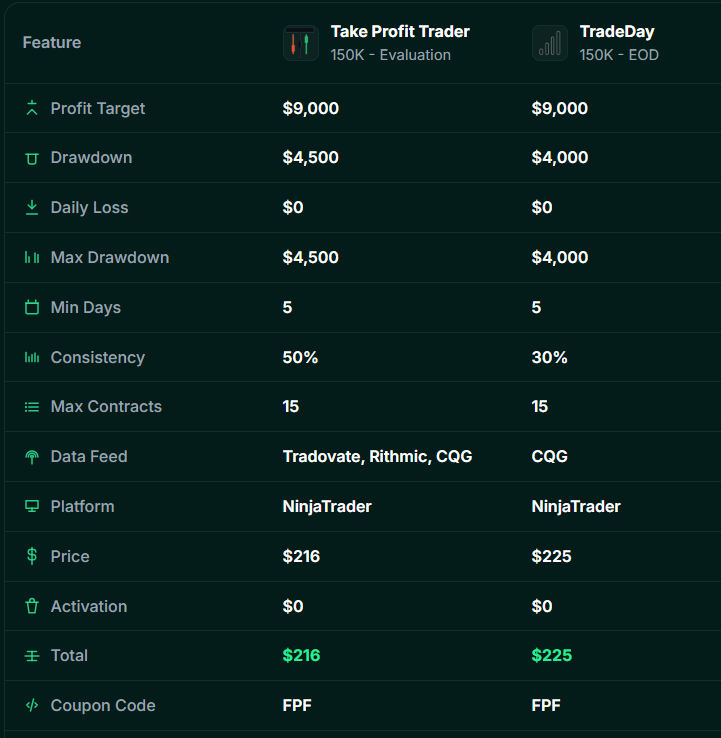This screenshot has height=738, width=721.
Task: Click the TradeDay bar chart logo
Action: click(x=550, y=43)
